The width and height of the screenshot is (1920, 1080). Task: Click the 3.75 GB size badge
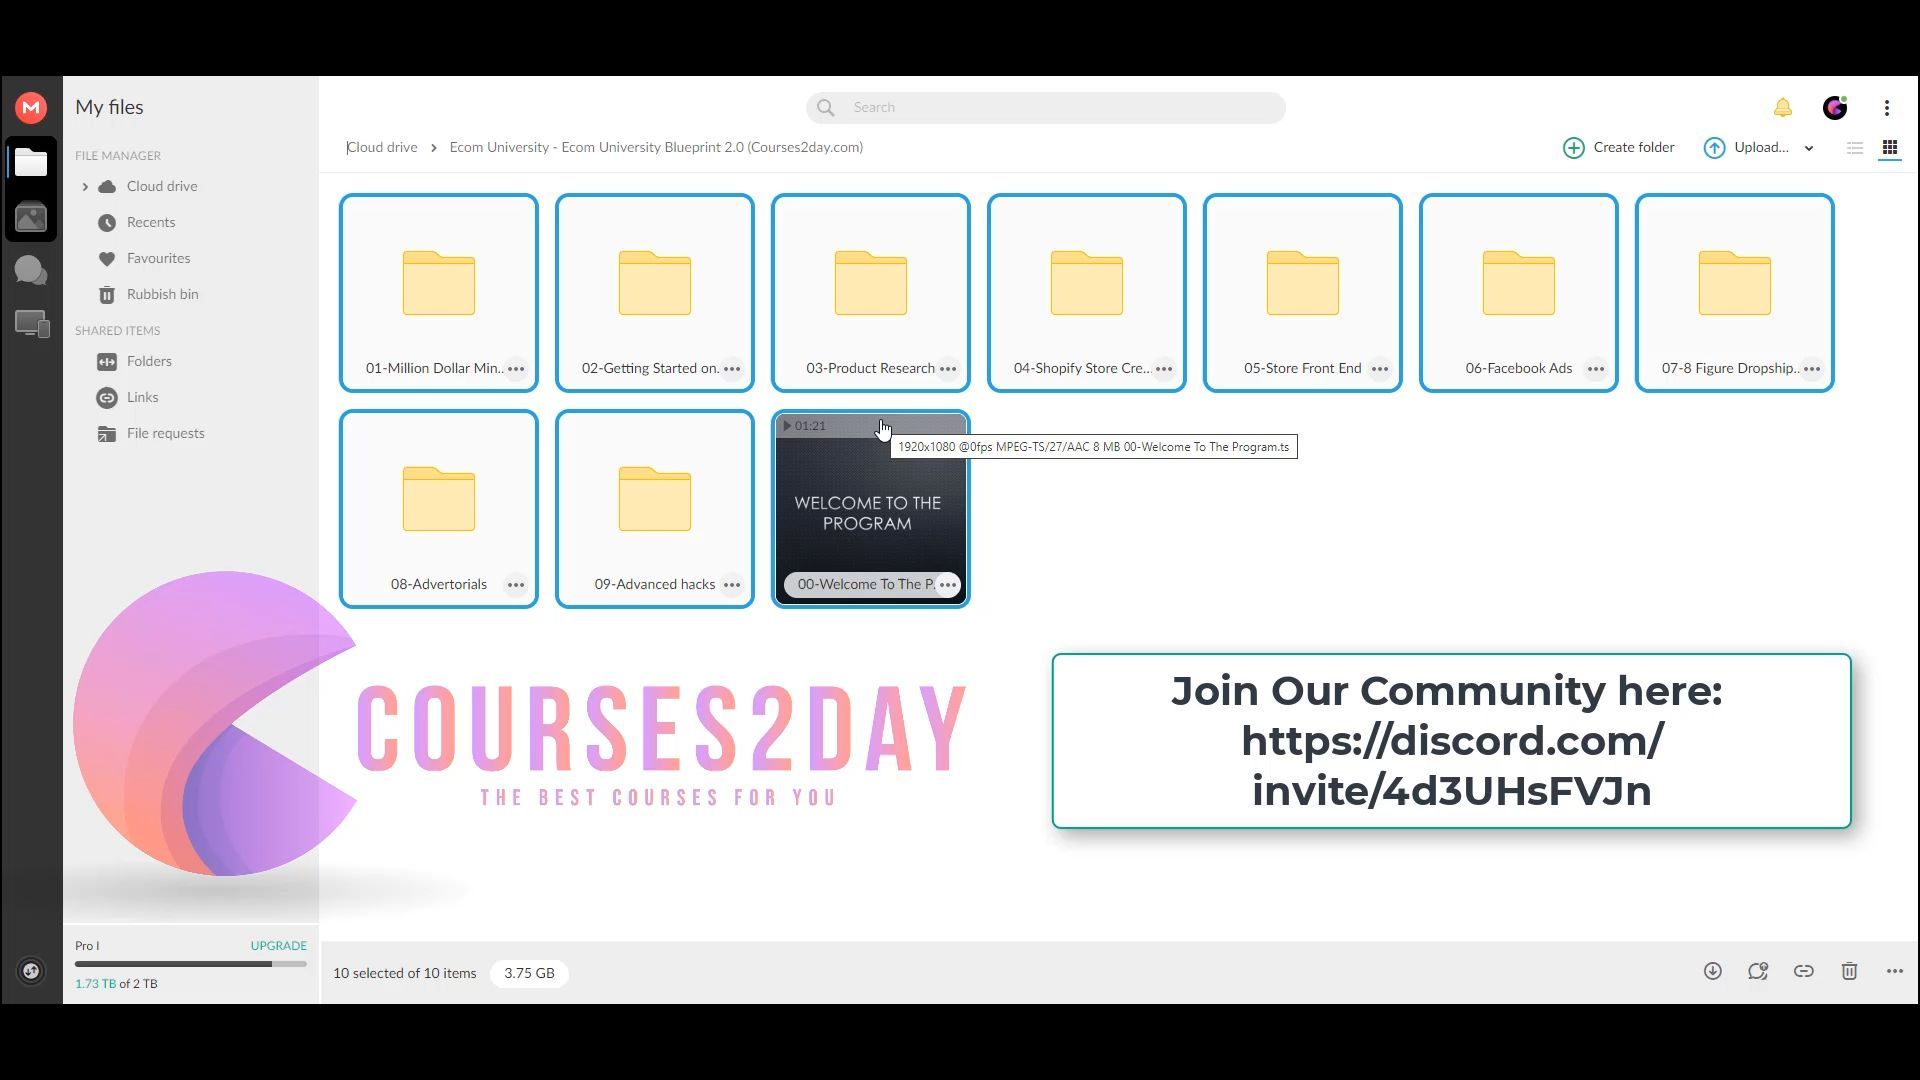pyautogui.click(x=529, y=973)
